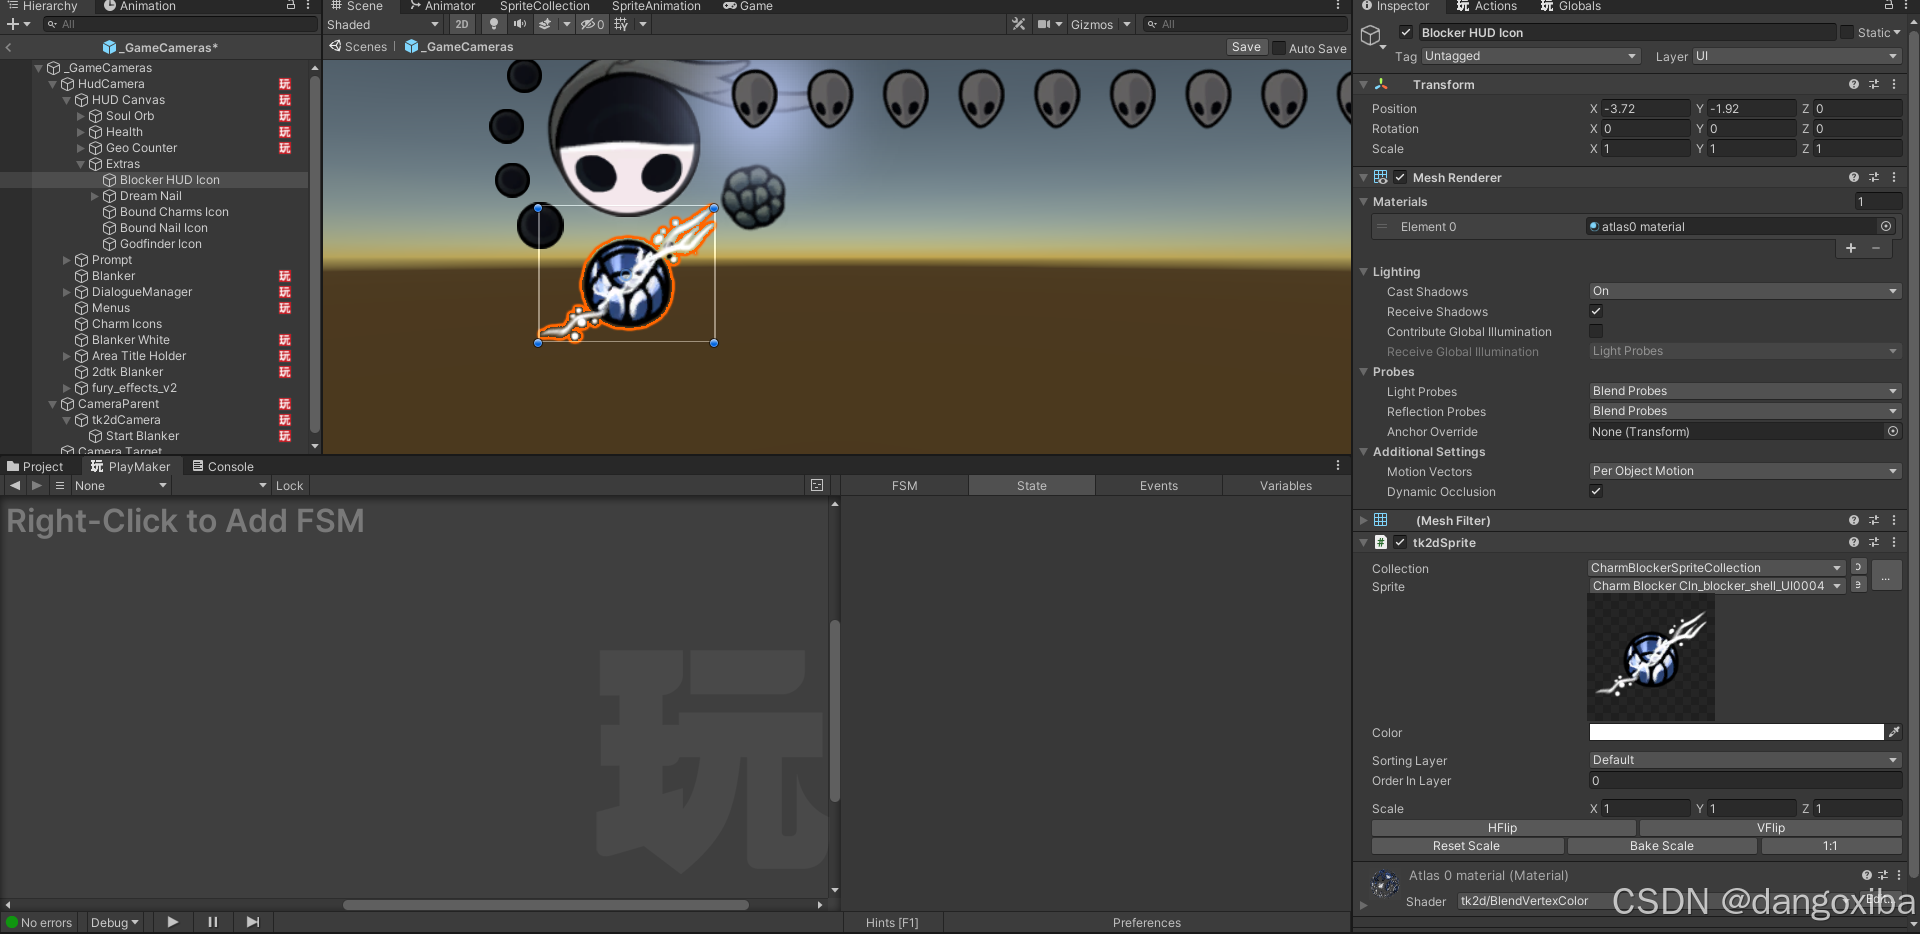1920x934 pixels.
Task: Expand the Mesh Filter component
Action: click(1363, 520)
